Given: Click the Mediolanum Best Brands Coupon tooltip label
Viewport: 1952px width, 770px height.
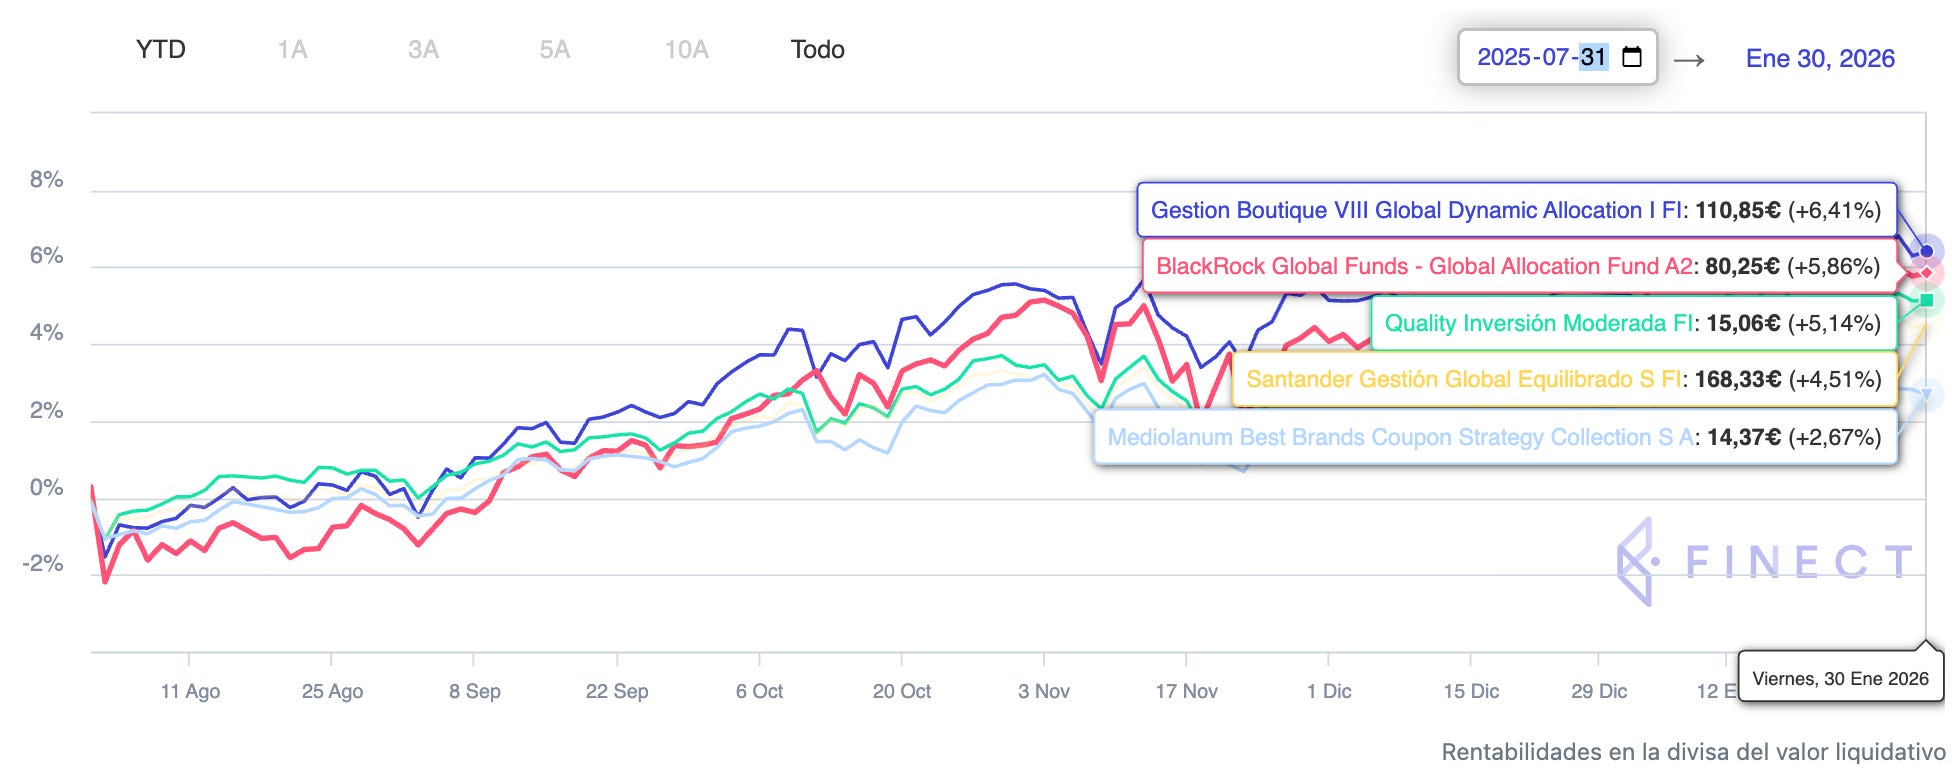Looking at the screenshot, I should coord(1495,437).
